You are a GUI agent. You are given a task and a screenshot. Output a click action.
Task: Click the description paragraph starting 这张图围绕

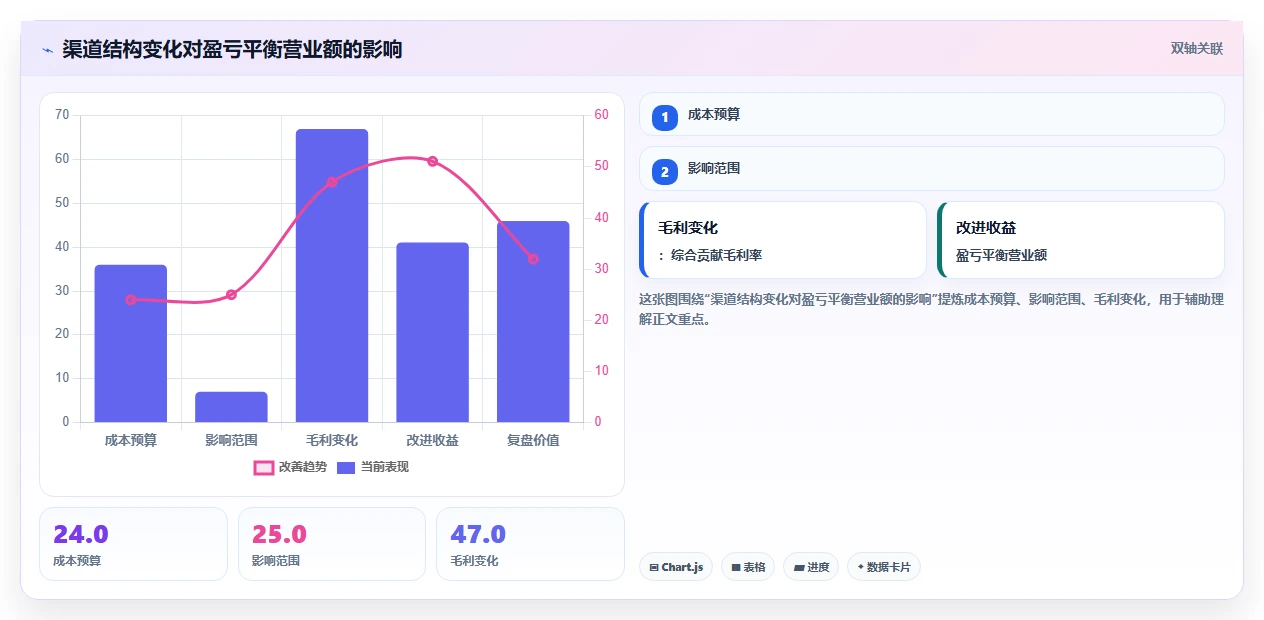point(931,309)
